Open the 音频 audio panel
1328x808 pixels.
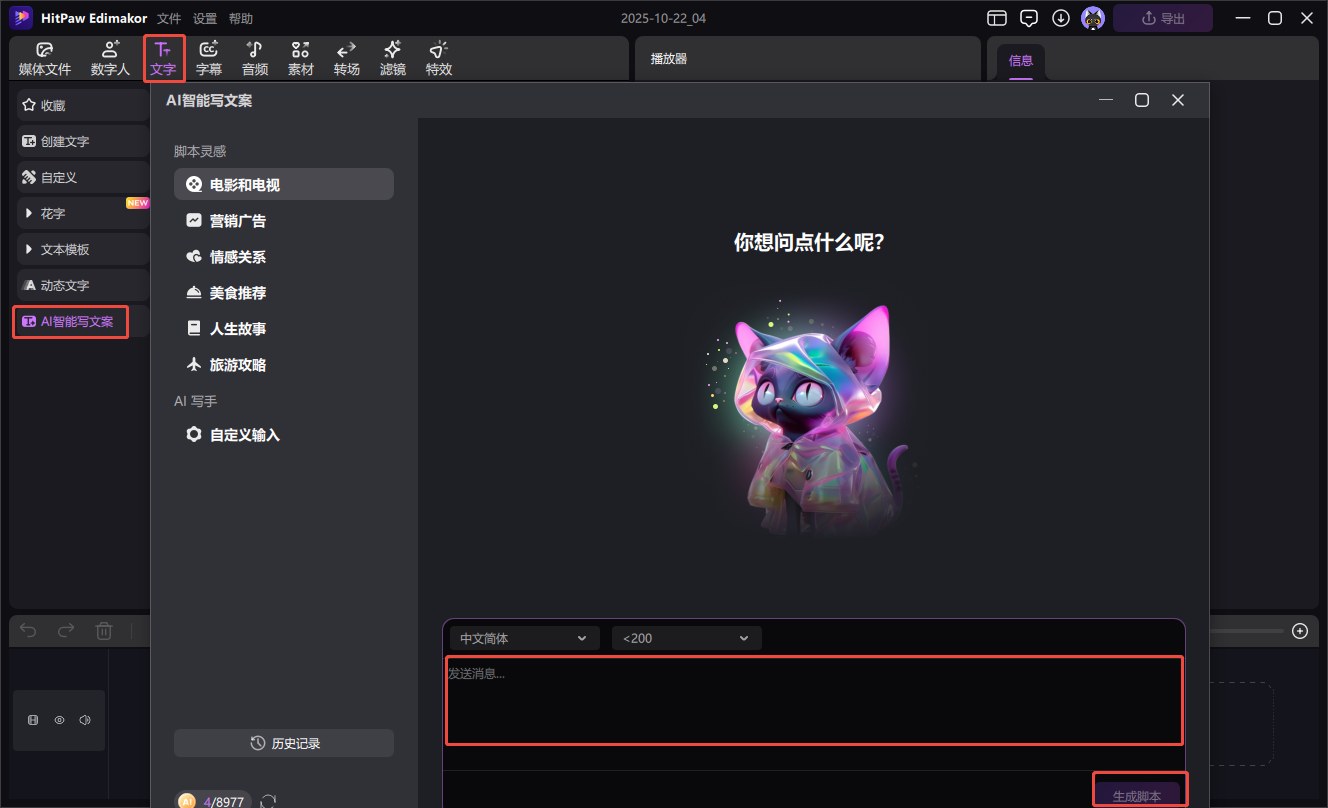[x=255, y=59]
